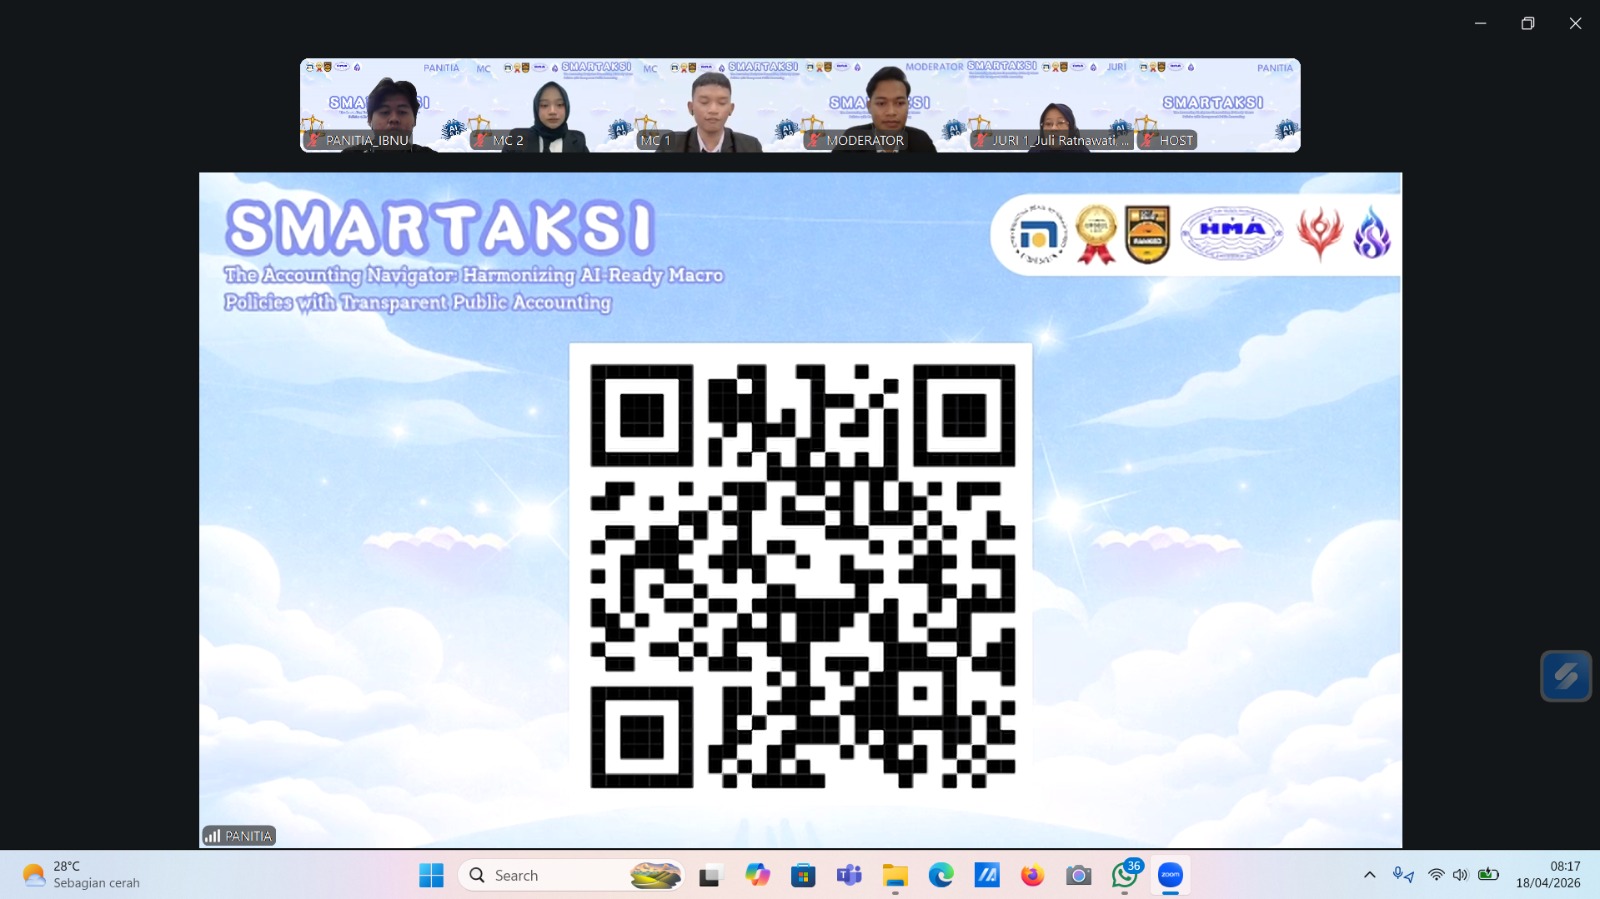
Task: Click the HMA logo on the shared slide
Action: 1232,233
